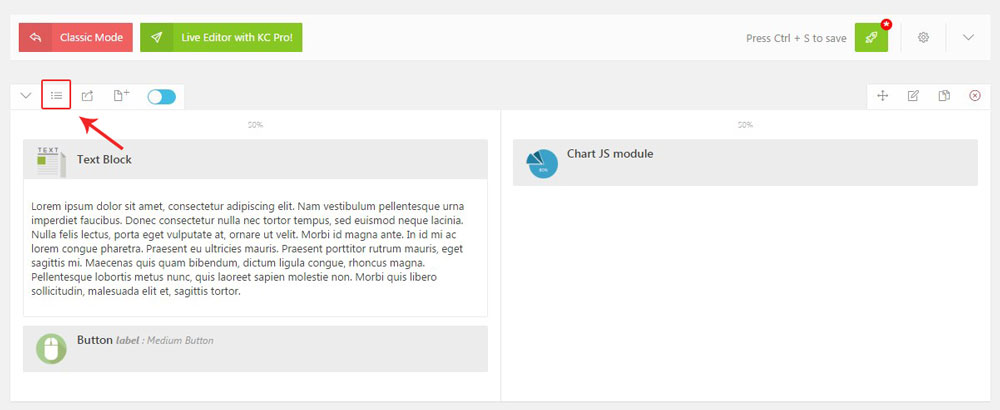Expand the top-right chevron dropdown
The width and height of the screenshot is (1000, 410).
click(968, 38)
